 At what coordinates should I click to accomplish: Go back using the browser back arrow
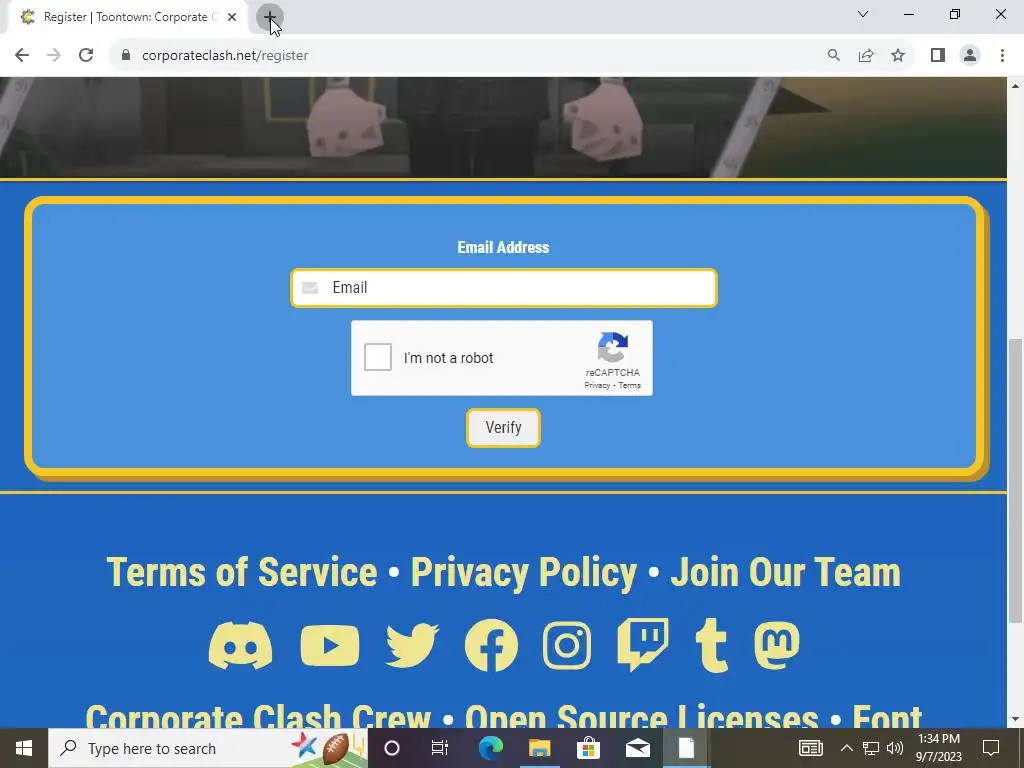[x=22, y=56]
